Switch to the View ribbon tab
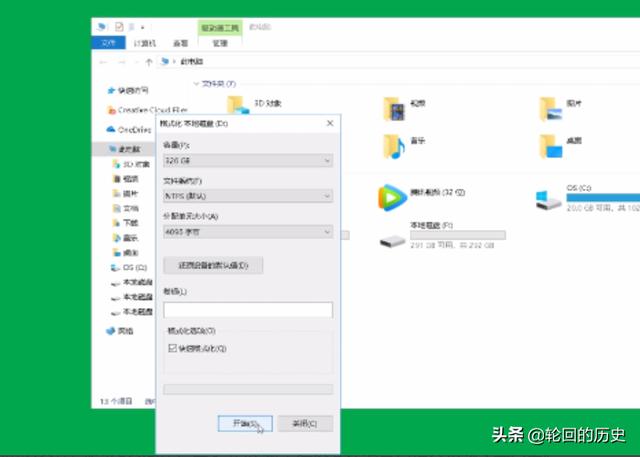Screen dimensions: 640x457 pyautogui.click(x=180, y=43)
